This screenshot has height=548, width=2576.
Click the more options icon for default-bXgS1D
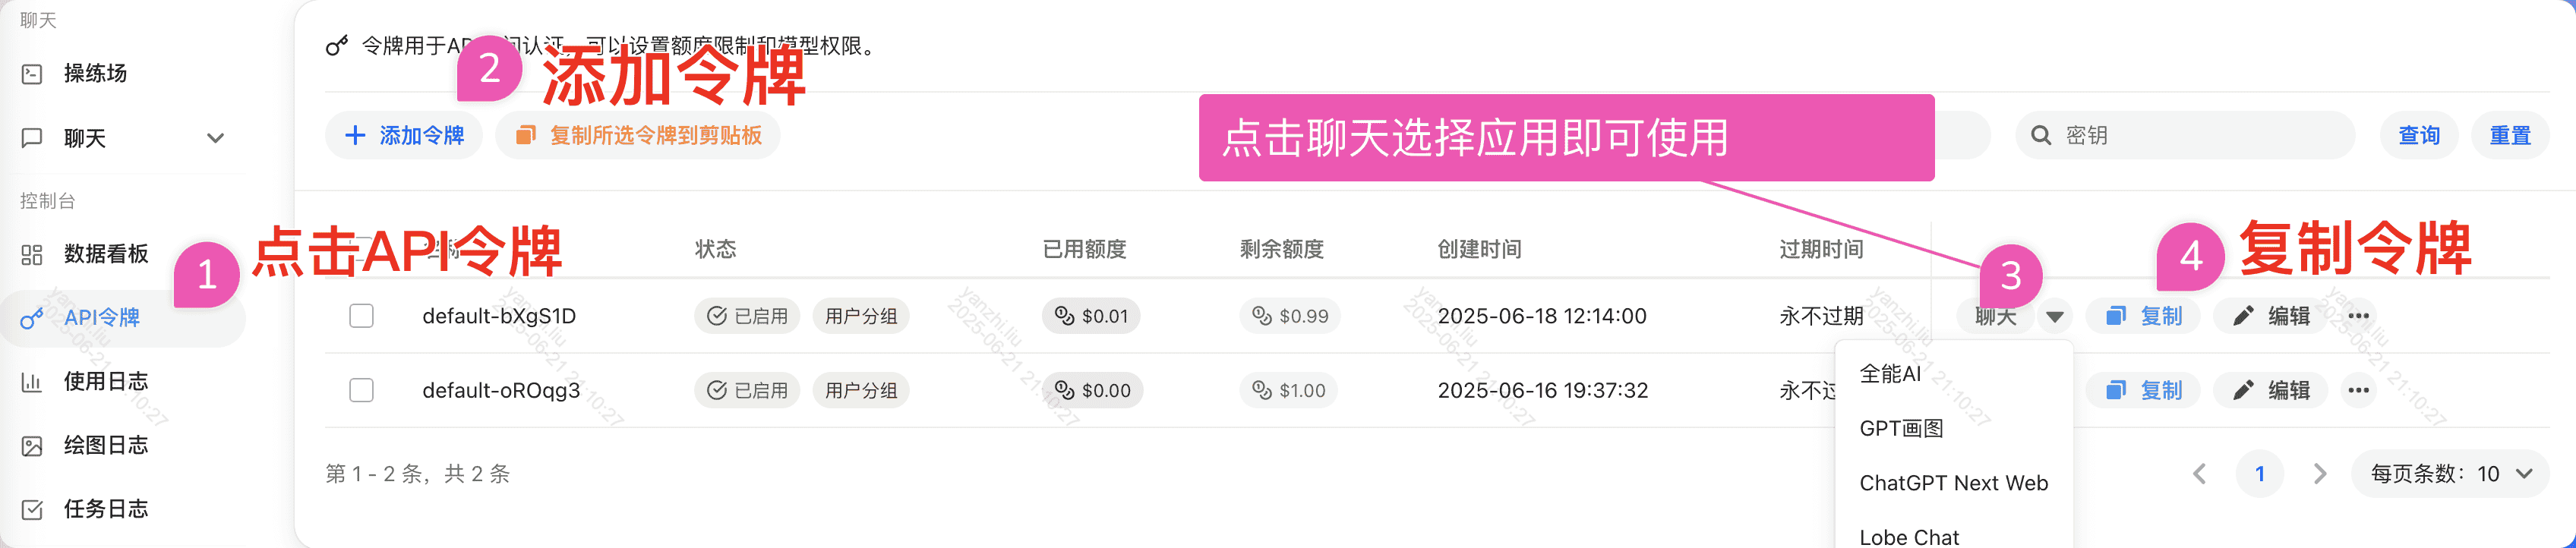(2358, 316)
